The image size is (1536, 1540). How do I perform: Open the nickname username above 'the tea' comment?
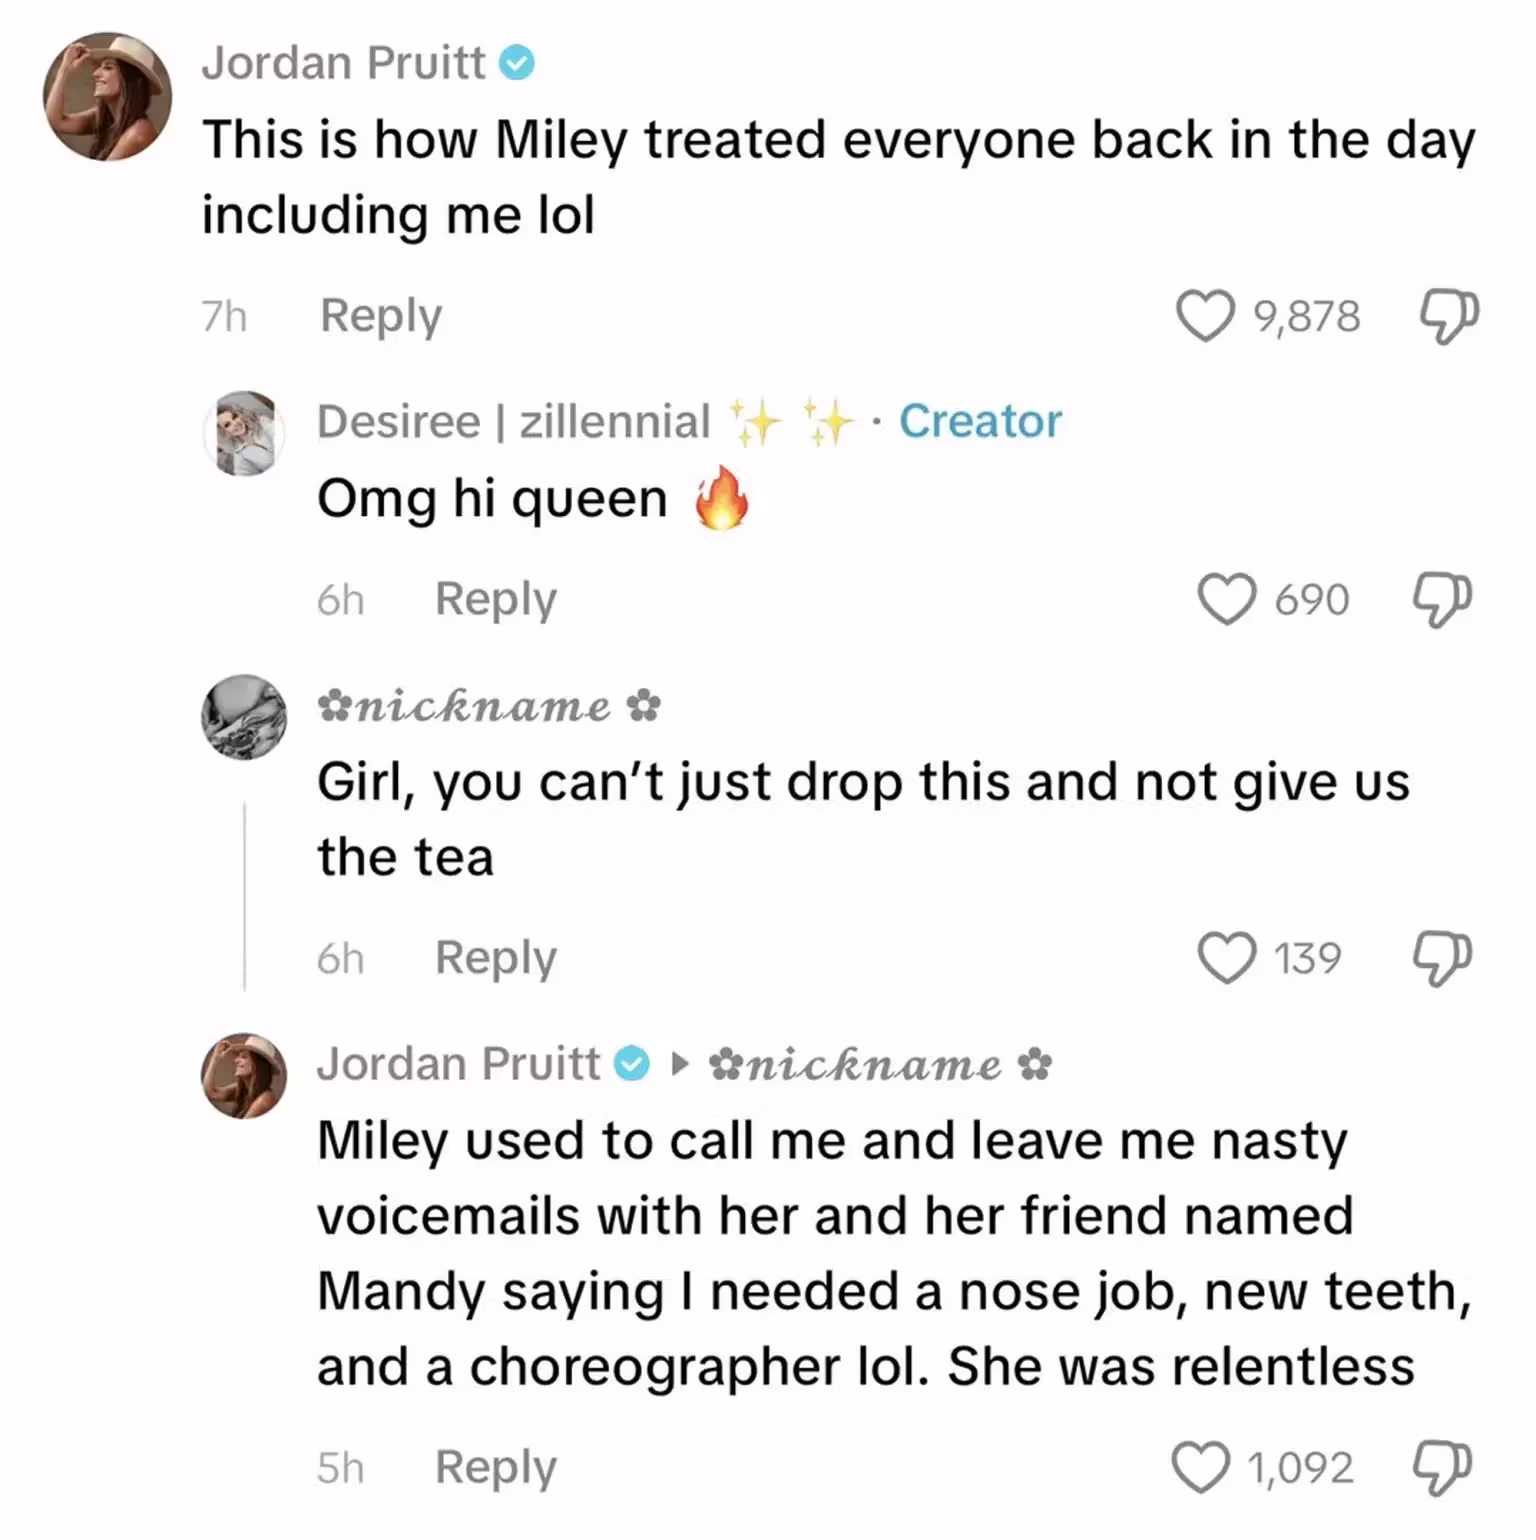click(489, 707)
